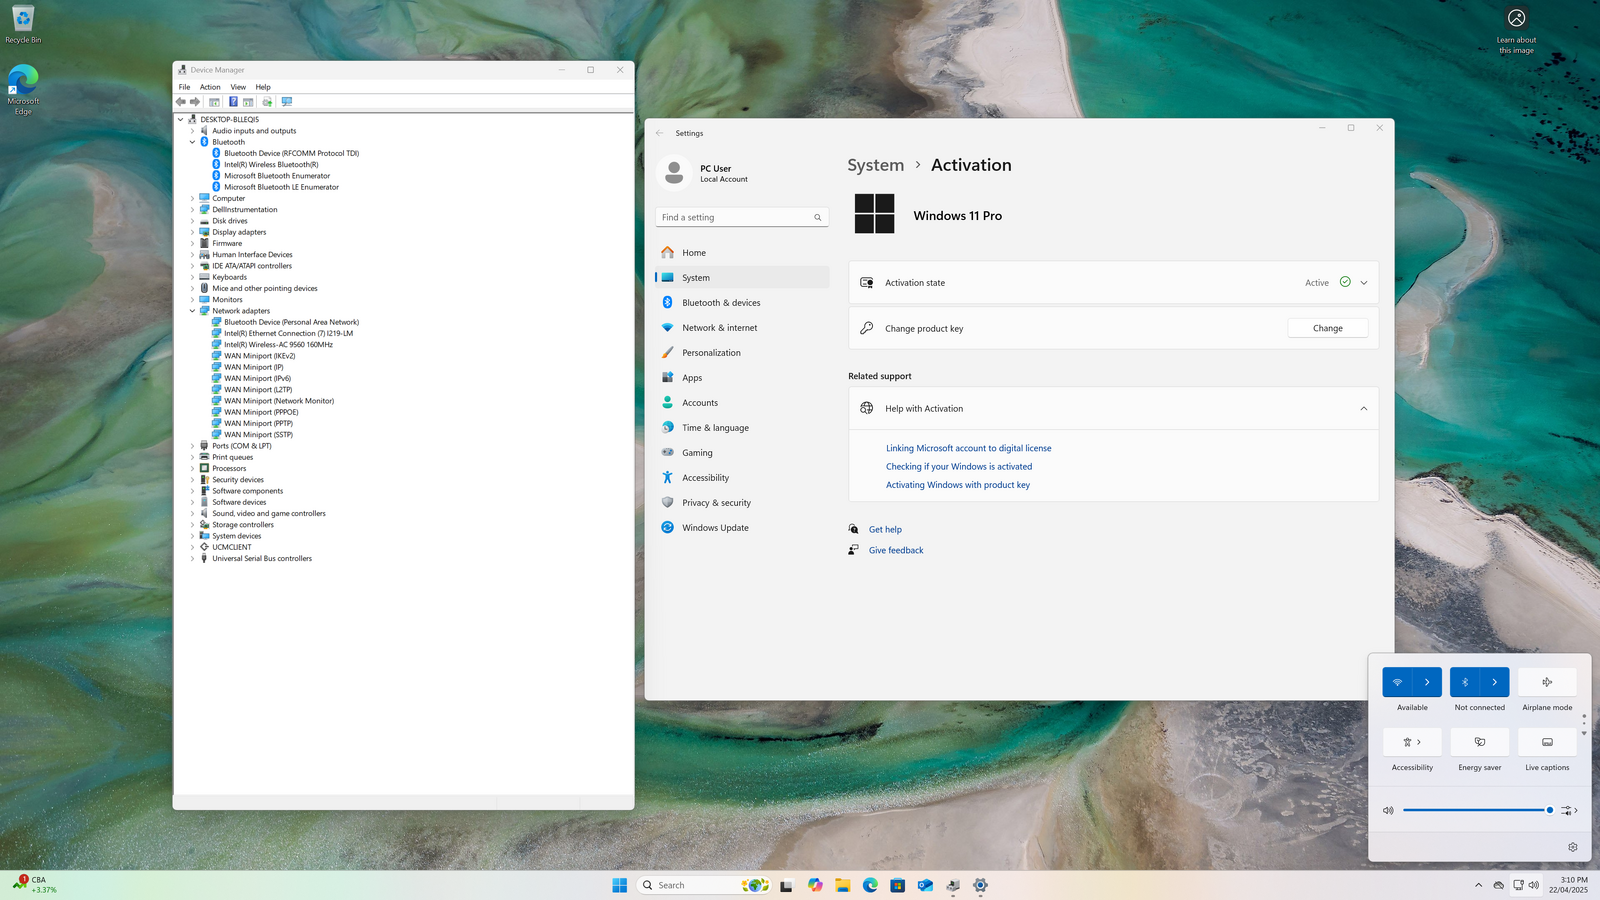Viewport: 1600px width, 900px height.
Task: Open the Windows Start button
Action: [620, 885]
